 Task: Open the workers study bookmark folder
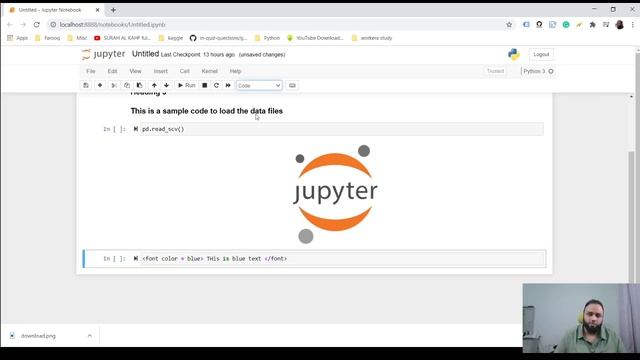tap(372, 38)
